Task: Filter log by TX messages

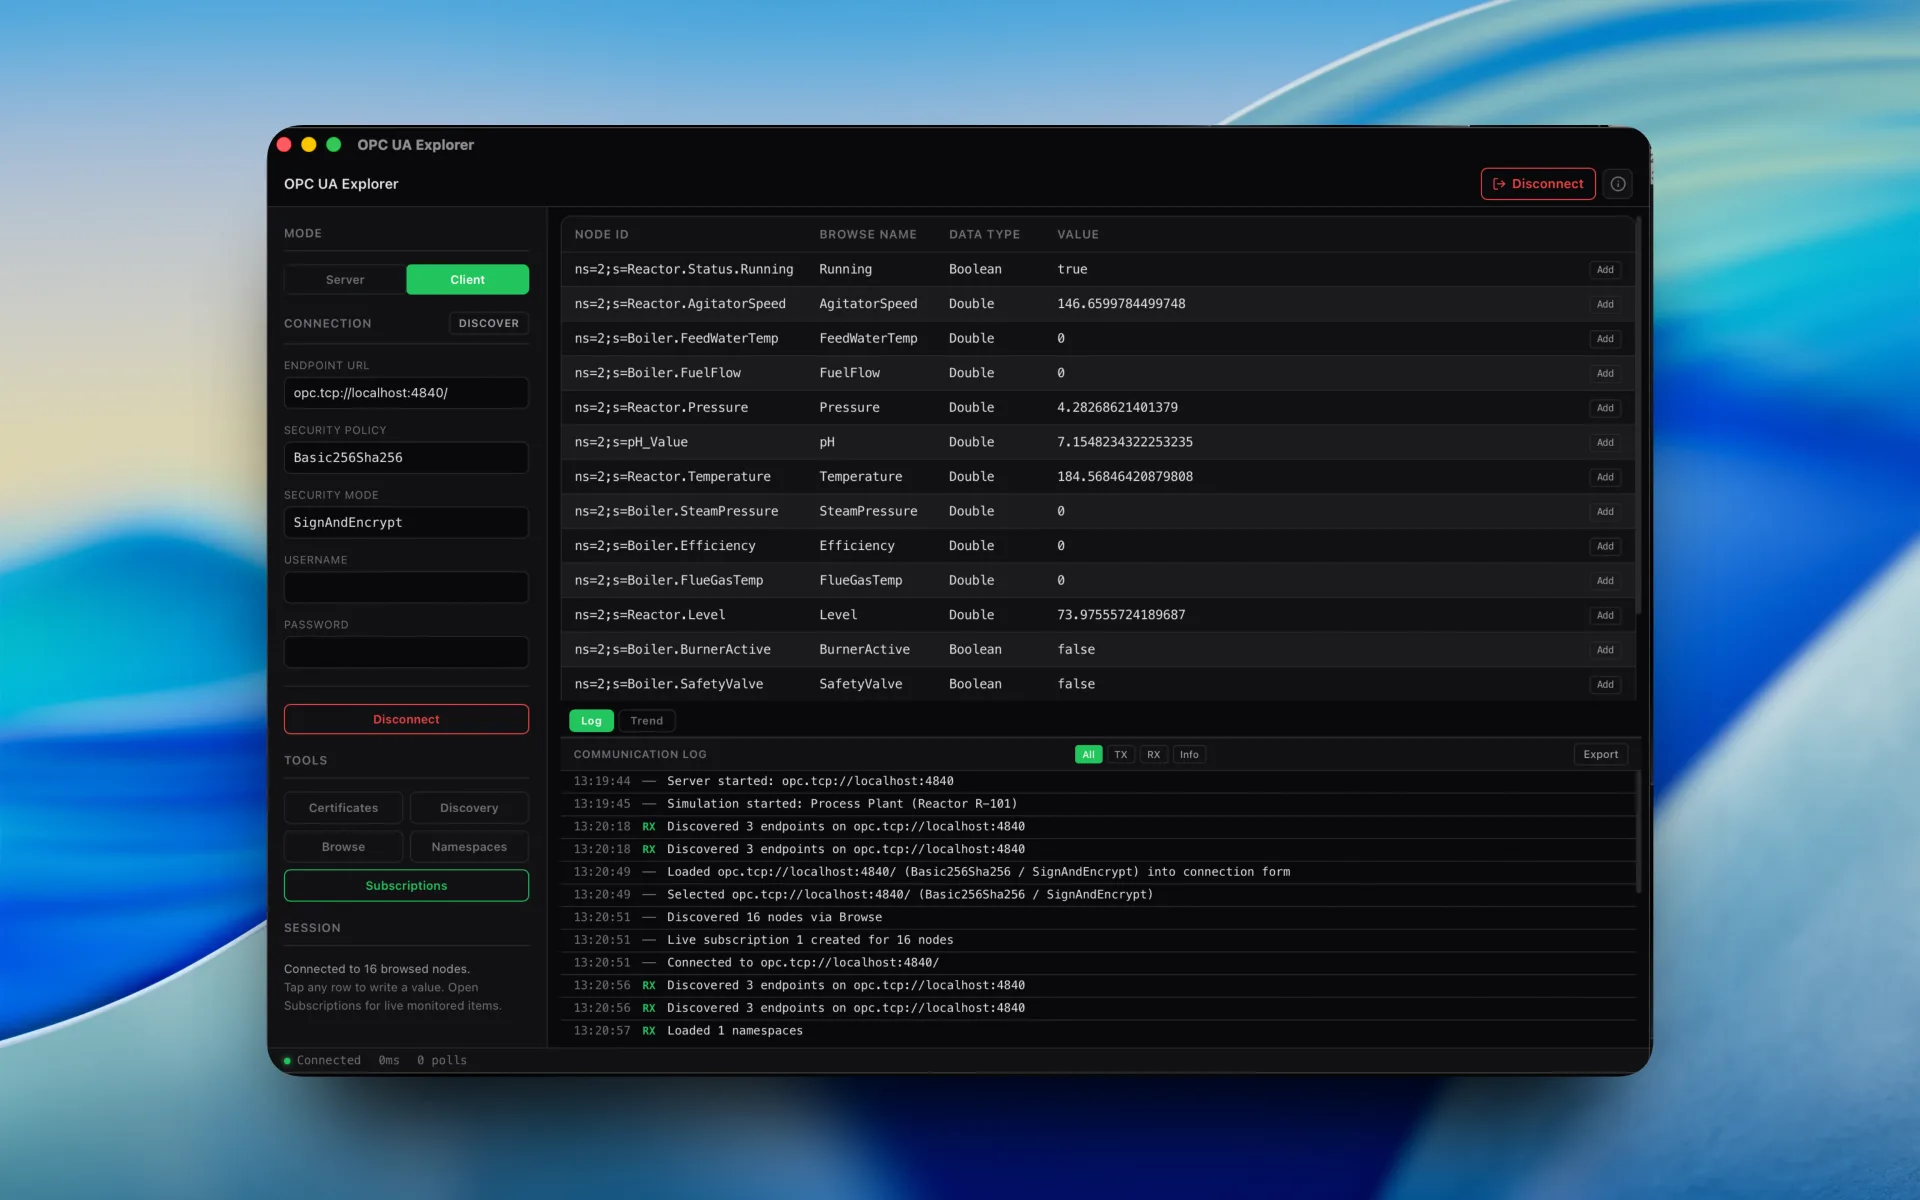Action: coord(1120,755)
